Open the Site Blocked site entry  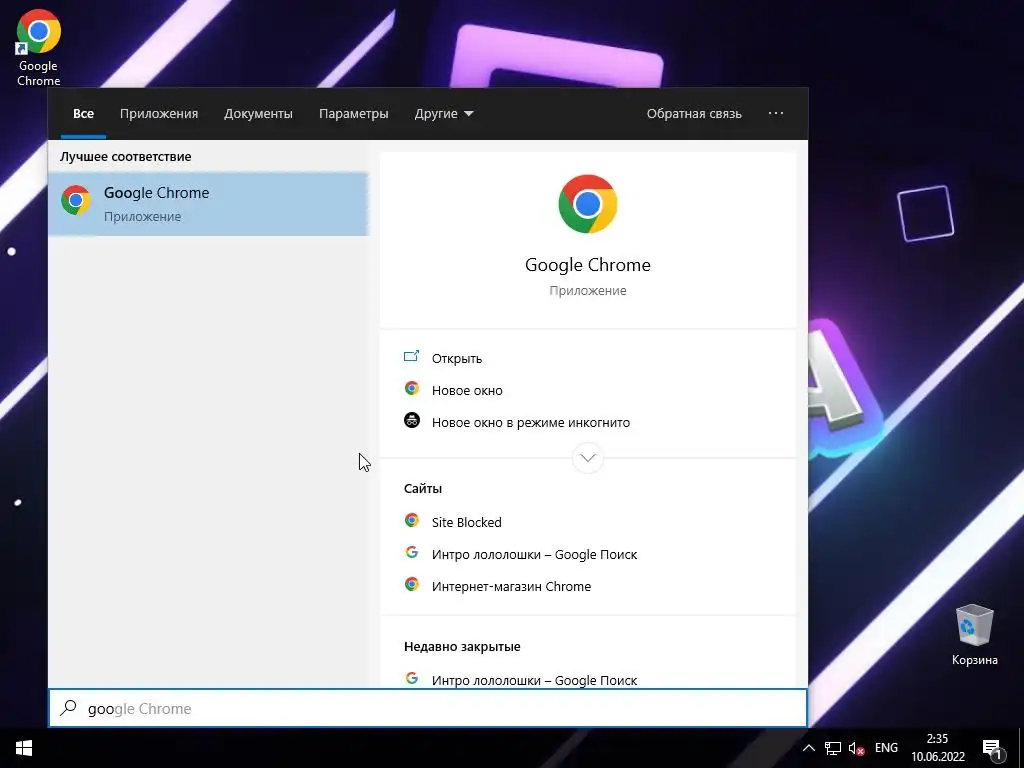[466, 522]
